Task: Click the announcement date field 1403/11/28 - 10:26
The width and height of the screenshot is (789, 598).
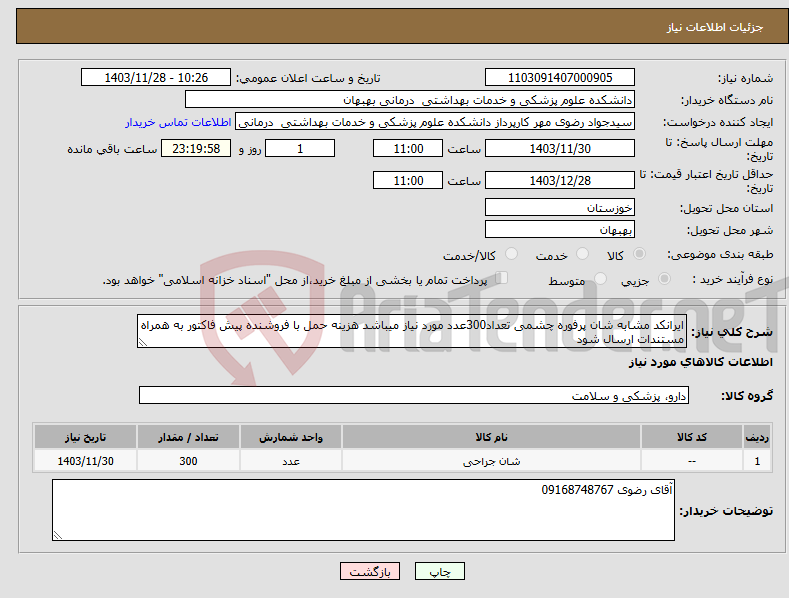Action: point(156,78)
